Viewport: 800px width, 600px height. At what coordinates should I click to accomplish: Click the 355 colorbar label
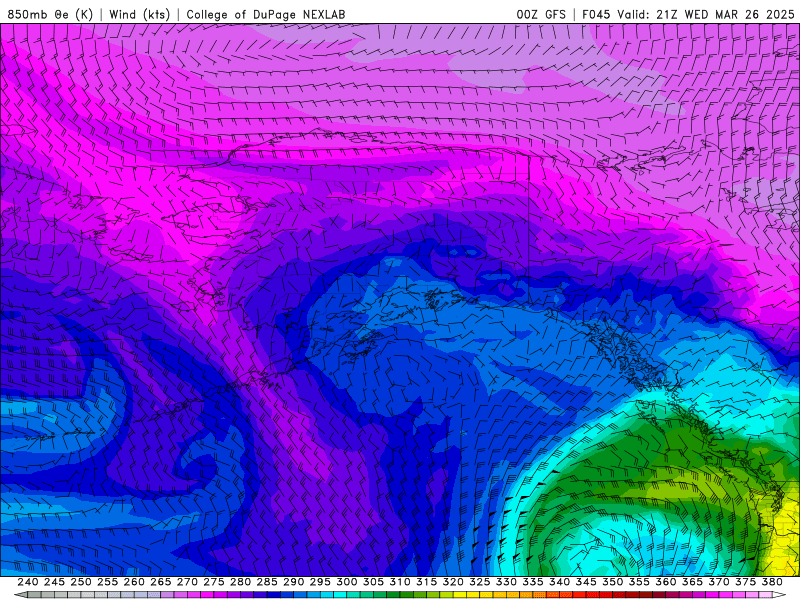point(639,582)
